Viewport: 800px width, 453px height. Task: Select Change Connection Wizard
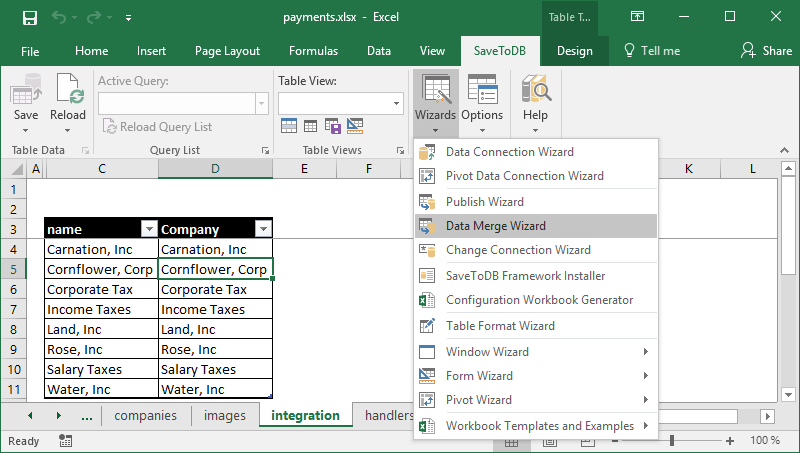point(536,250)
